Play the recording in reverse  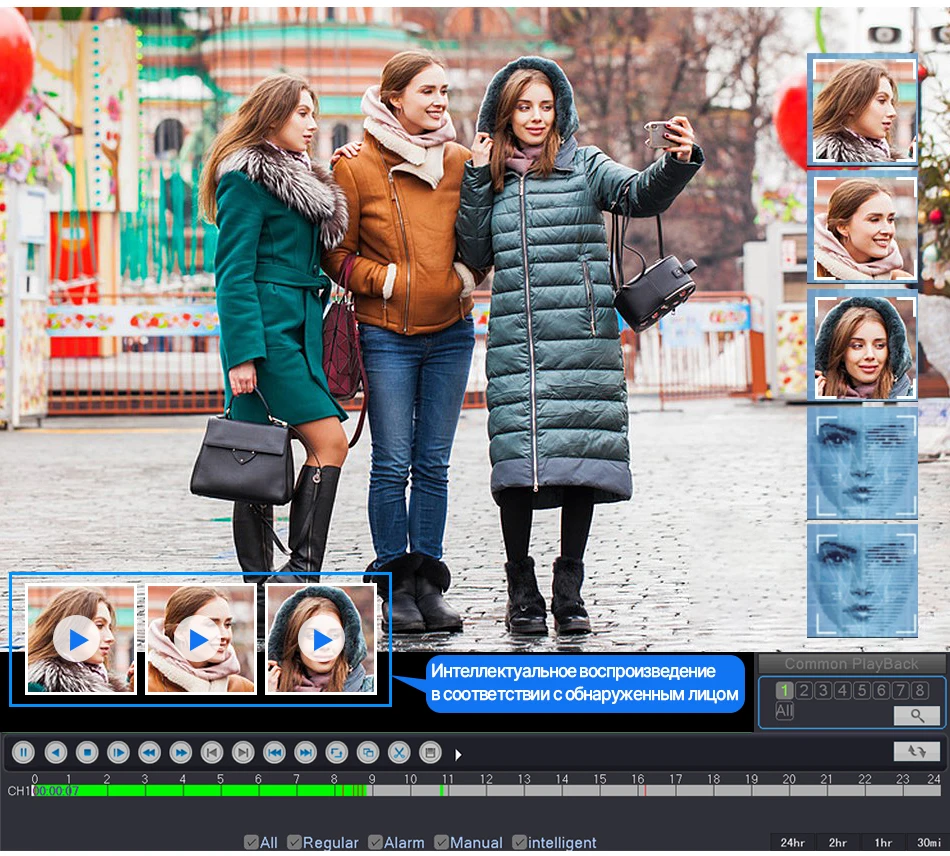click(x=56, y=752)
